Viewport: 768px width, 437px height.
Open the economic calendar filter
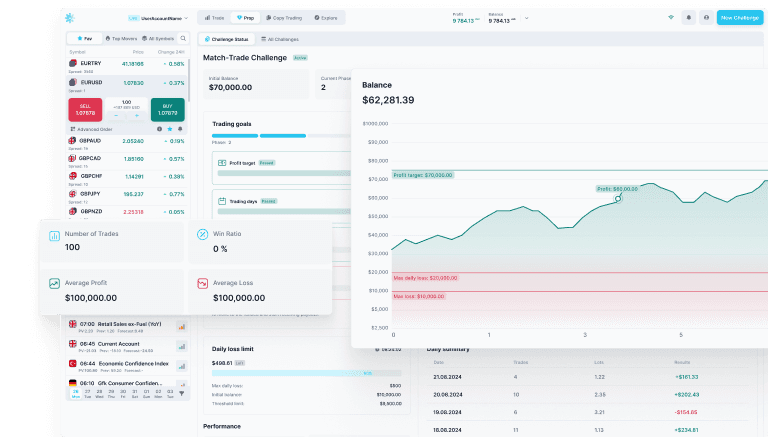click(x=182, y=393)
